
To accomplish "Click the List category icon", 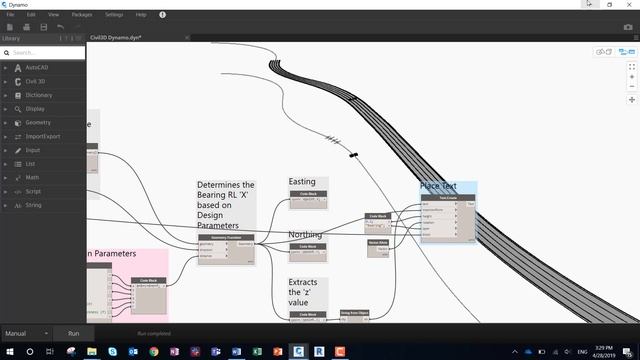I will (x=18, y=164).
